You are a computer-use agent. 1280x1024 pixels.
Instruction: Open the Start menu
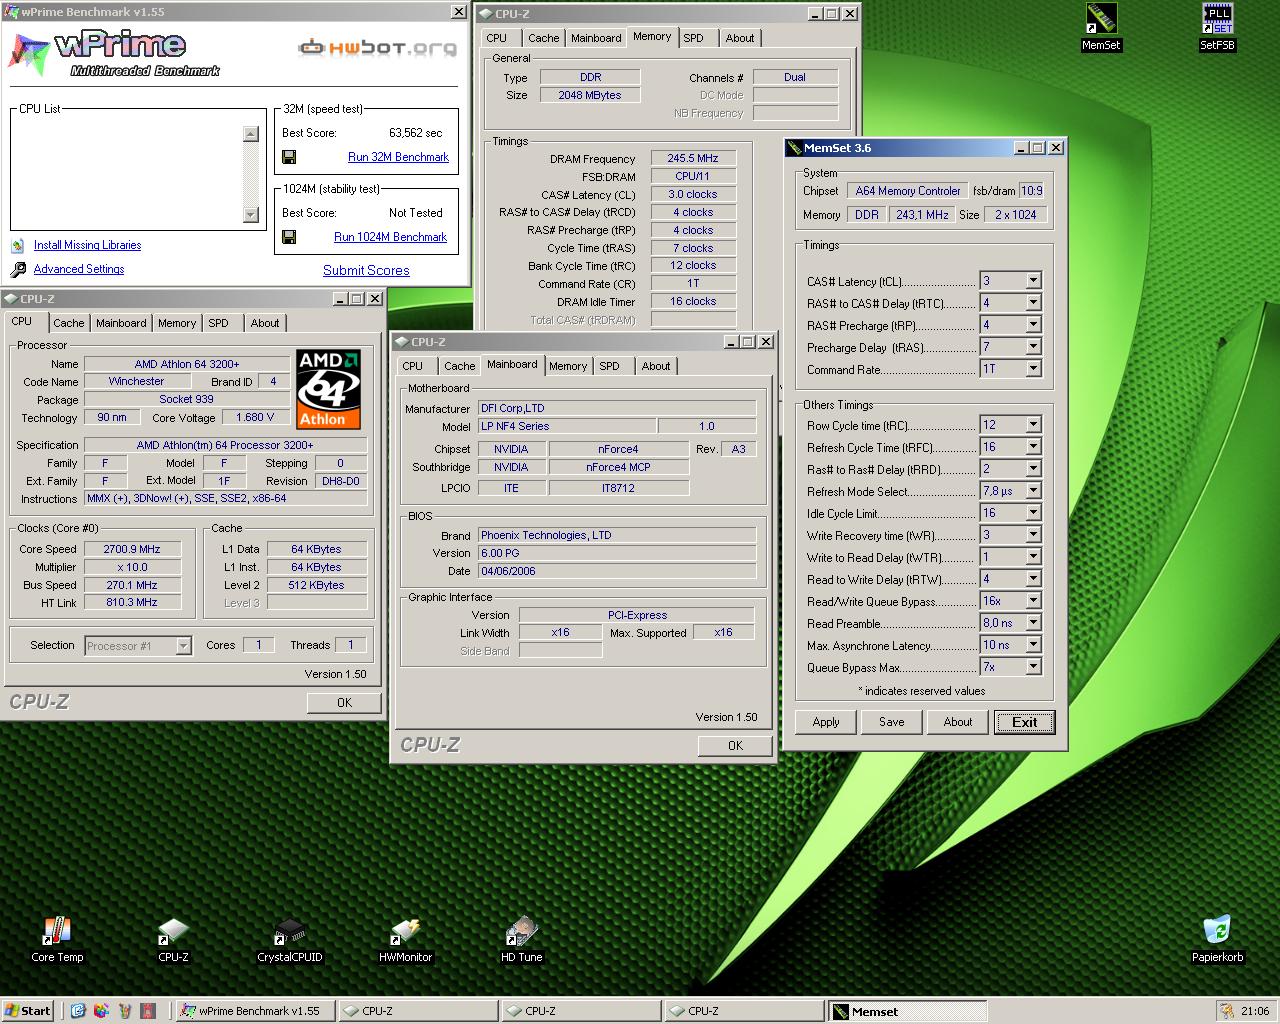[x=28, y=1011]
